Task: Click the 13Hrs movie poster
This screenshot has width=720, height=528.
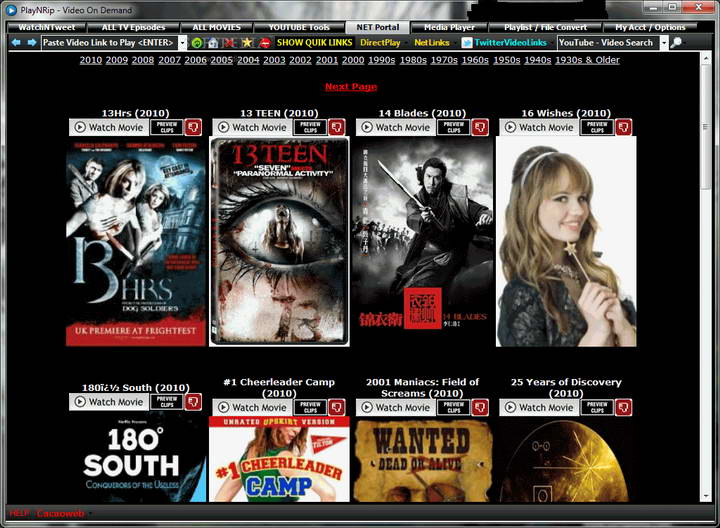Action: coord(136,242)
